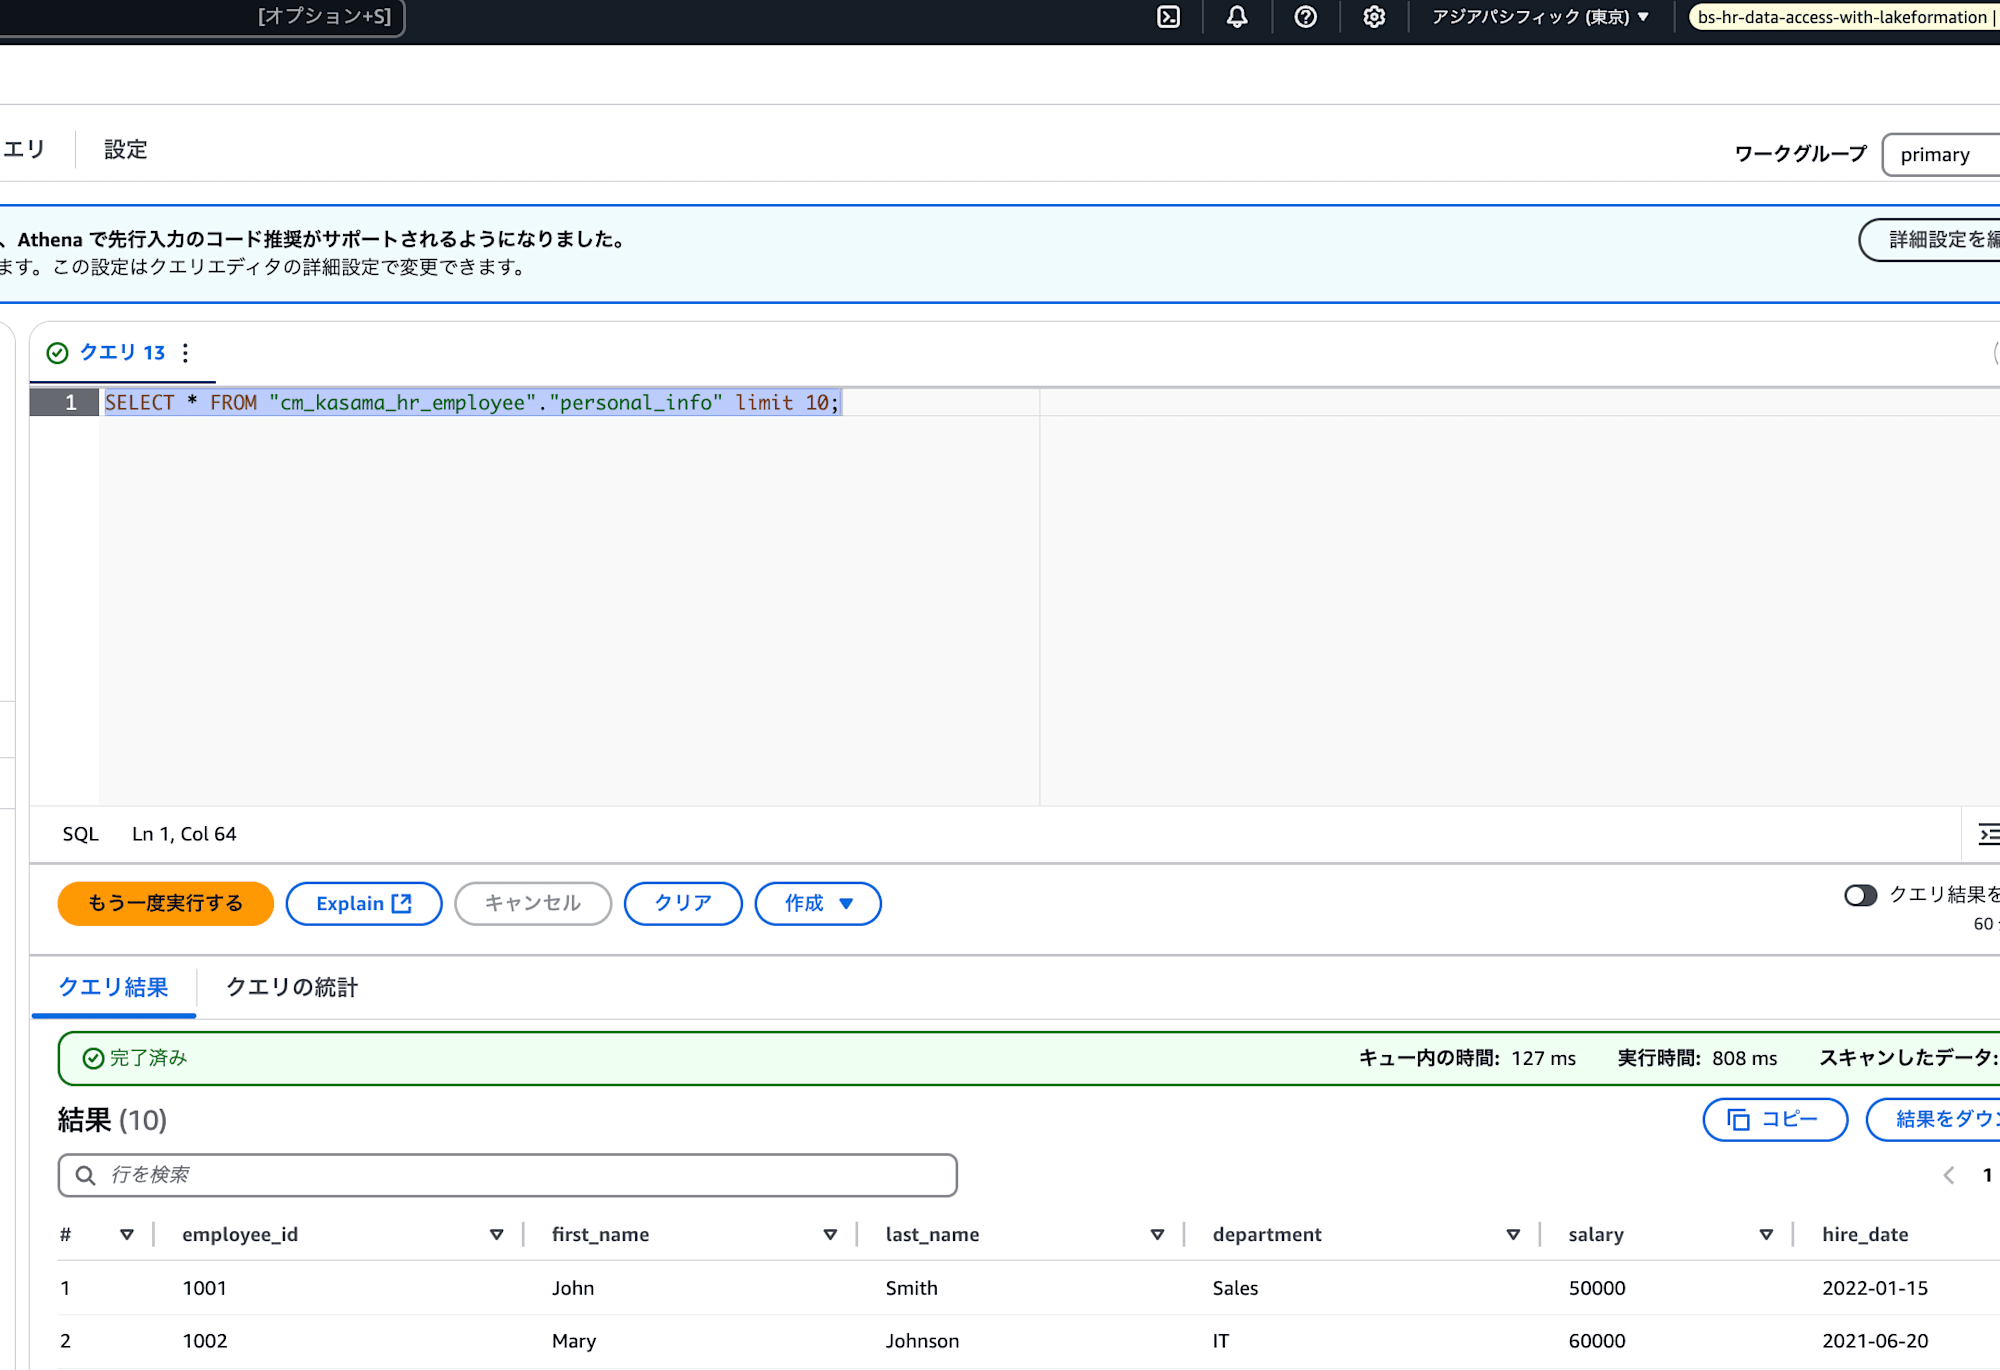This screenshot has height=1370, width=2000.
Task: Click the SQL language label in status bar
Action: (81, 835)
